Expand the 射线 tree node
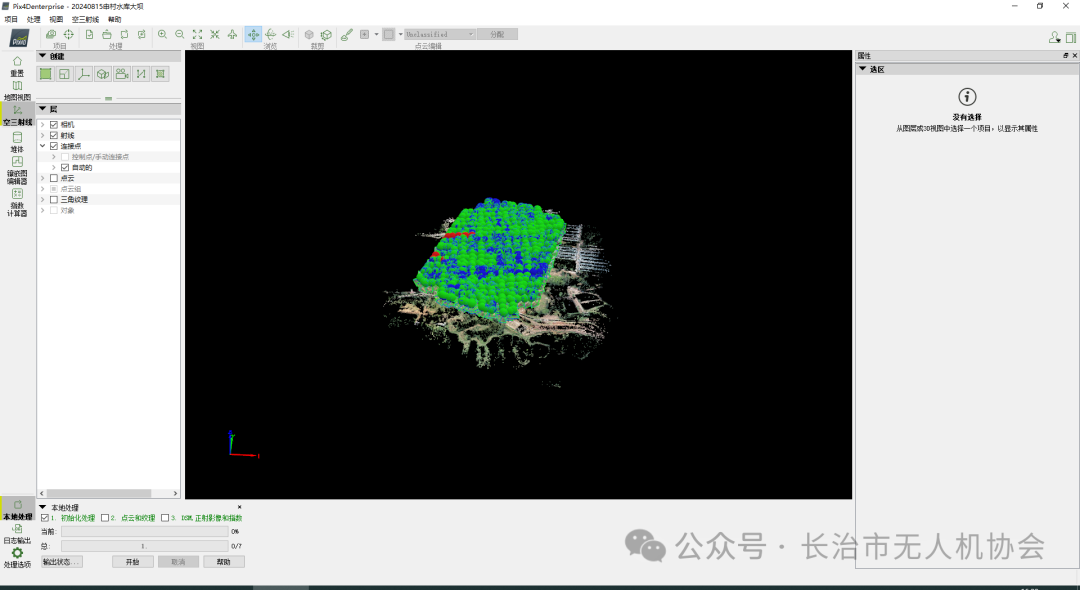The height and width of the screenshot is (590, 1080). [x=43, y=136]
